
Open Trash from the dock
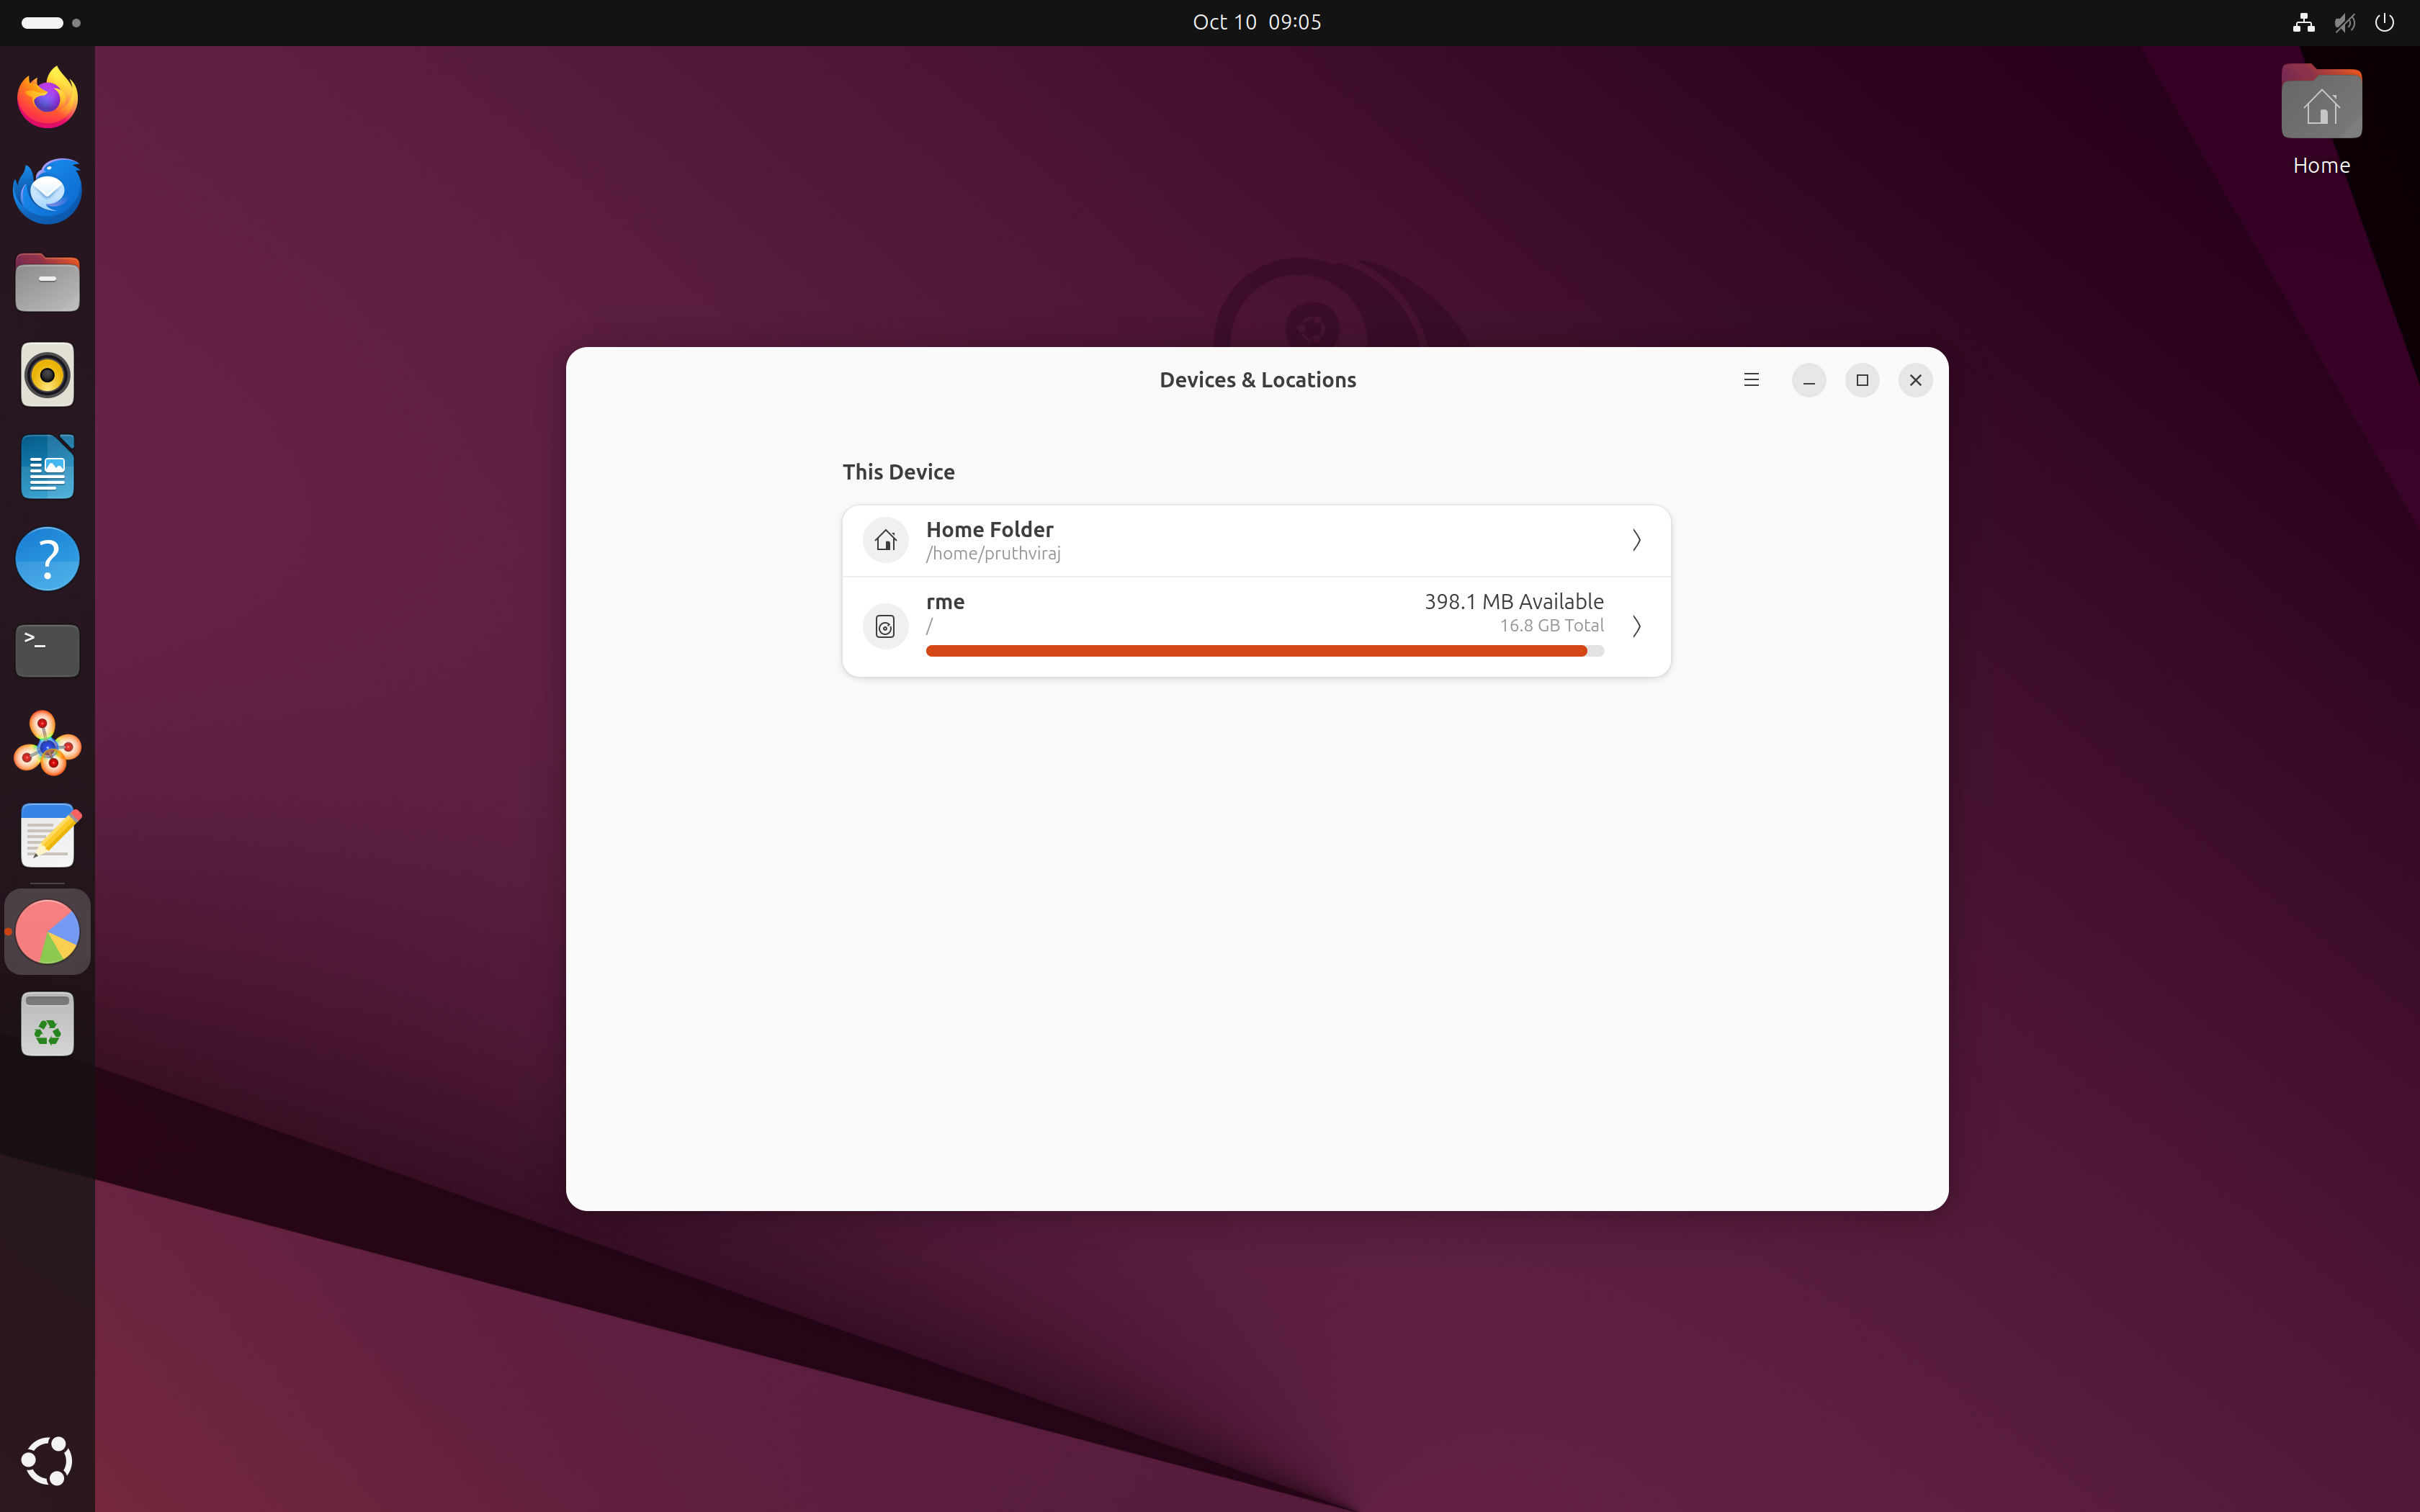(x=47, y=1024)
